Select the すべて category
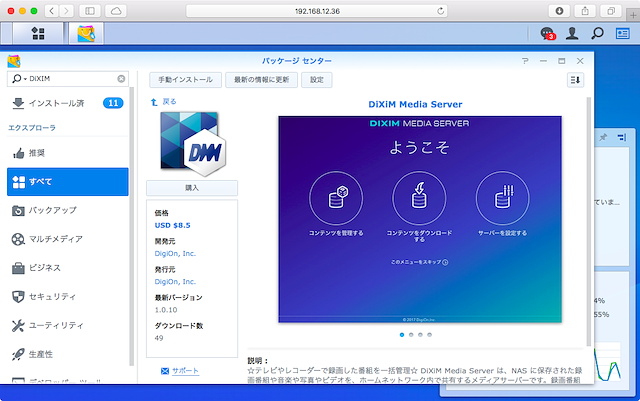This screenshot has width=640, height=401. pyautogui.click(x=68, y=182)
